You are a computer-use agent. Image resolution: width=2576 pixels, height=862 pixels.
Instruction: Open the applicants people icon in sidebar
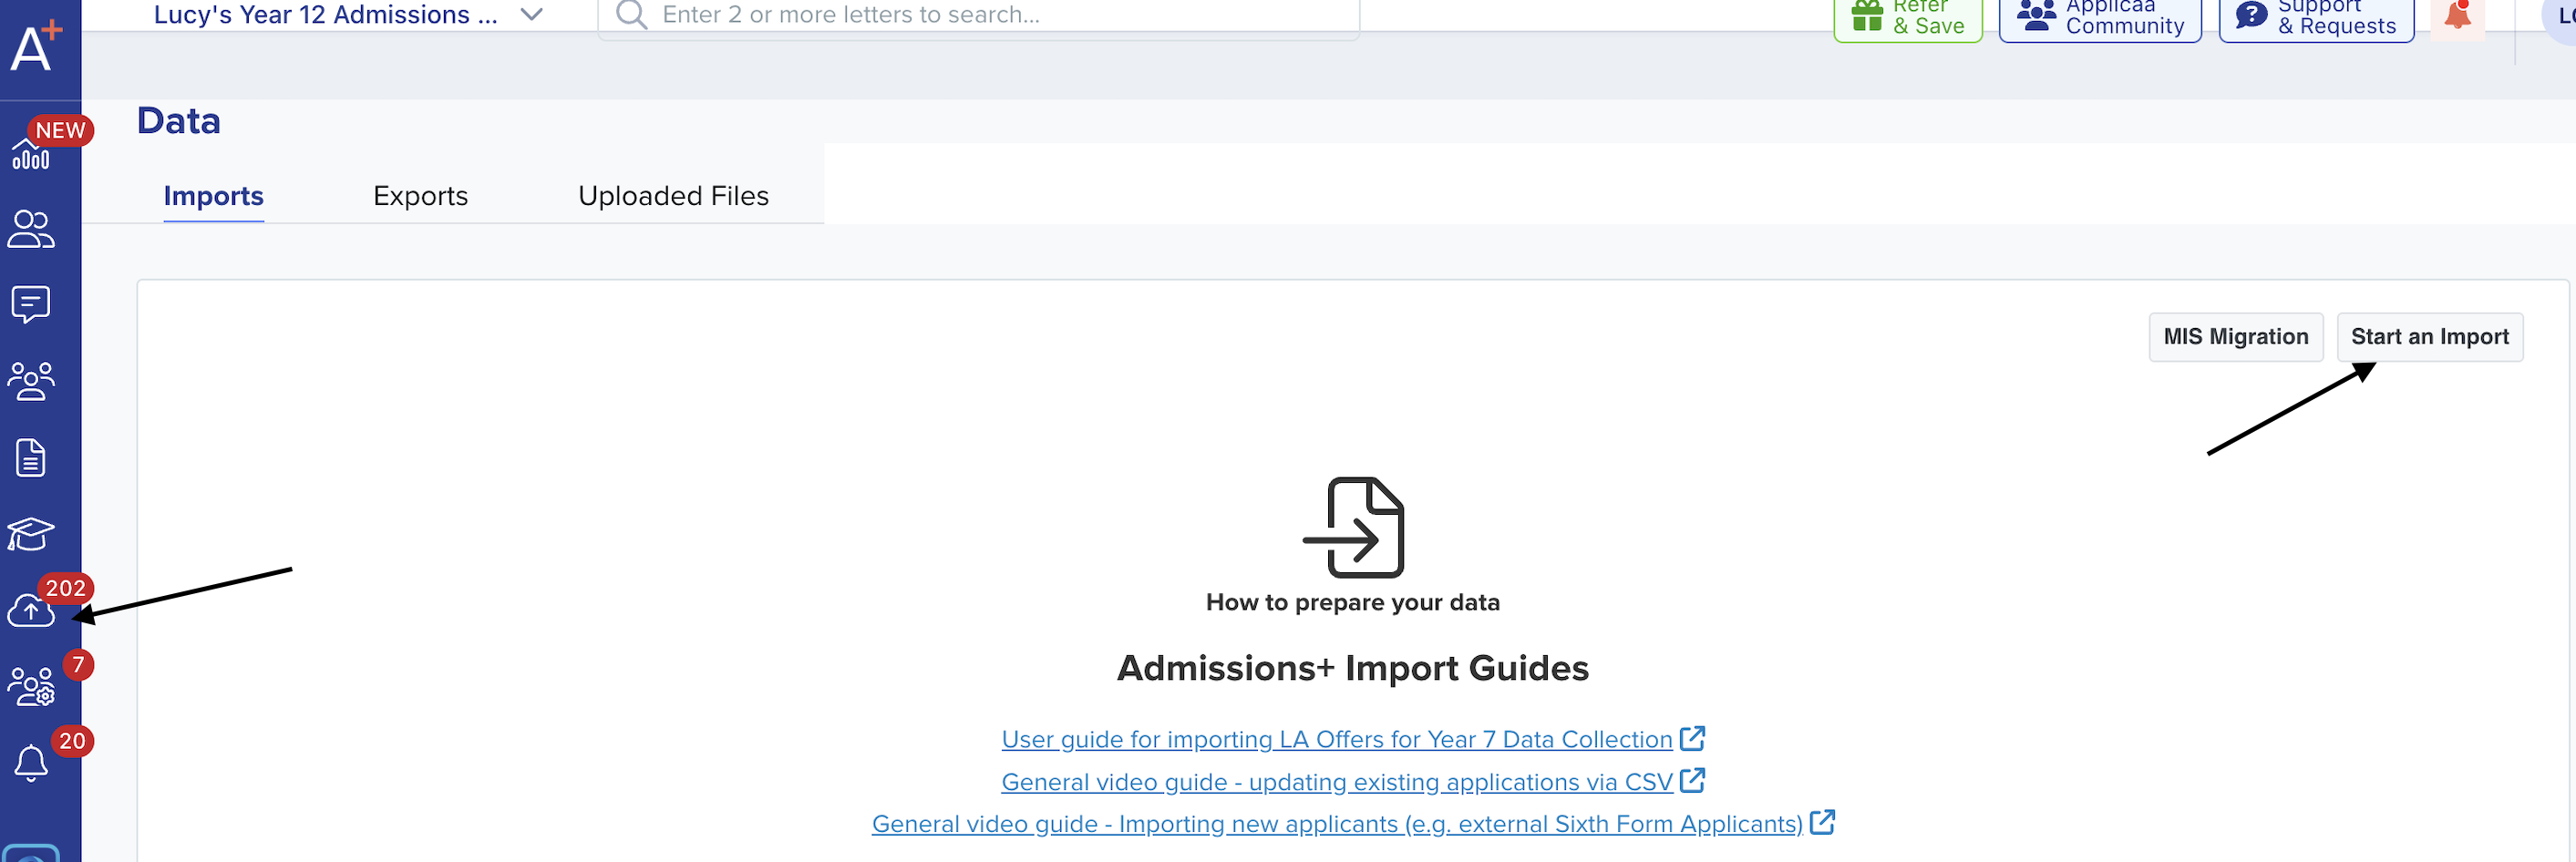click(x=31, y=229)
